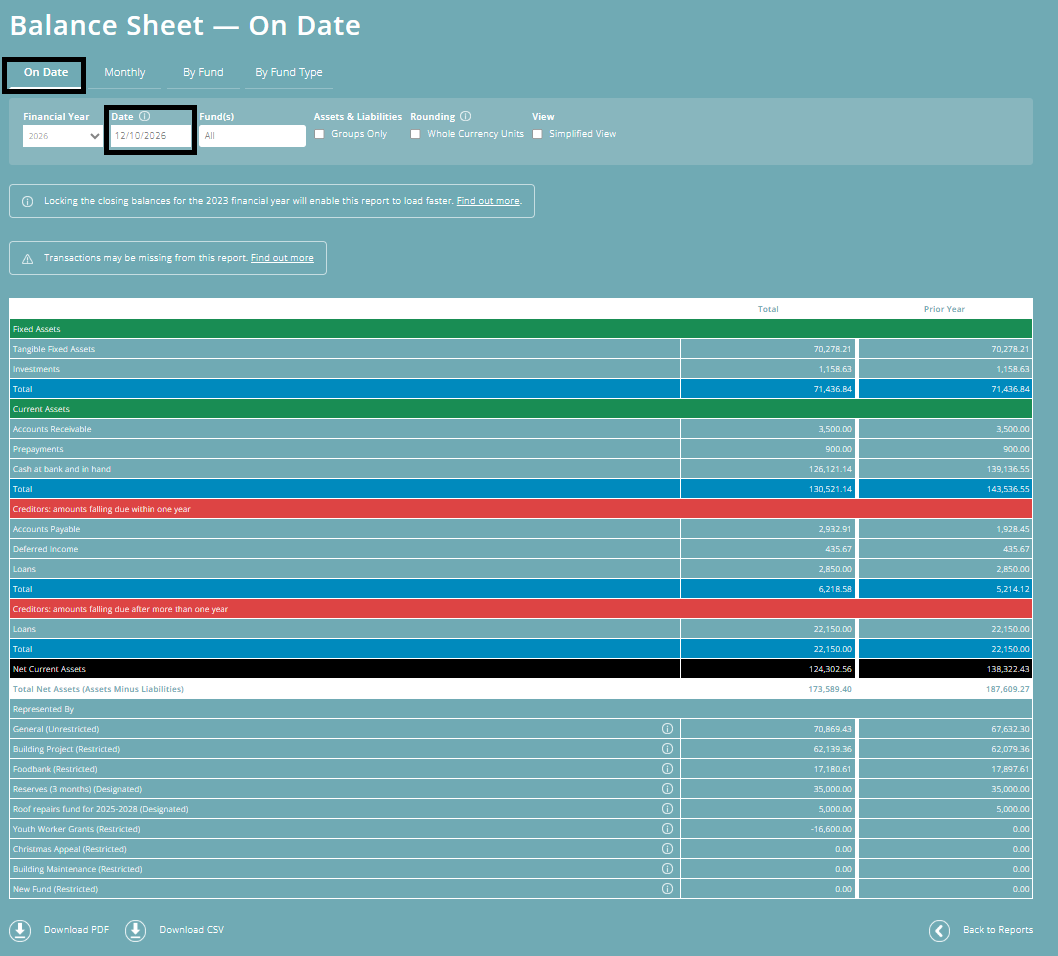Image resolution: width=1058 pixels, height=956 pixels.
Task: Click the Total column header
Action: pyautogui.click(x=768, y=309)
